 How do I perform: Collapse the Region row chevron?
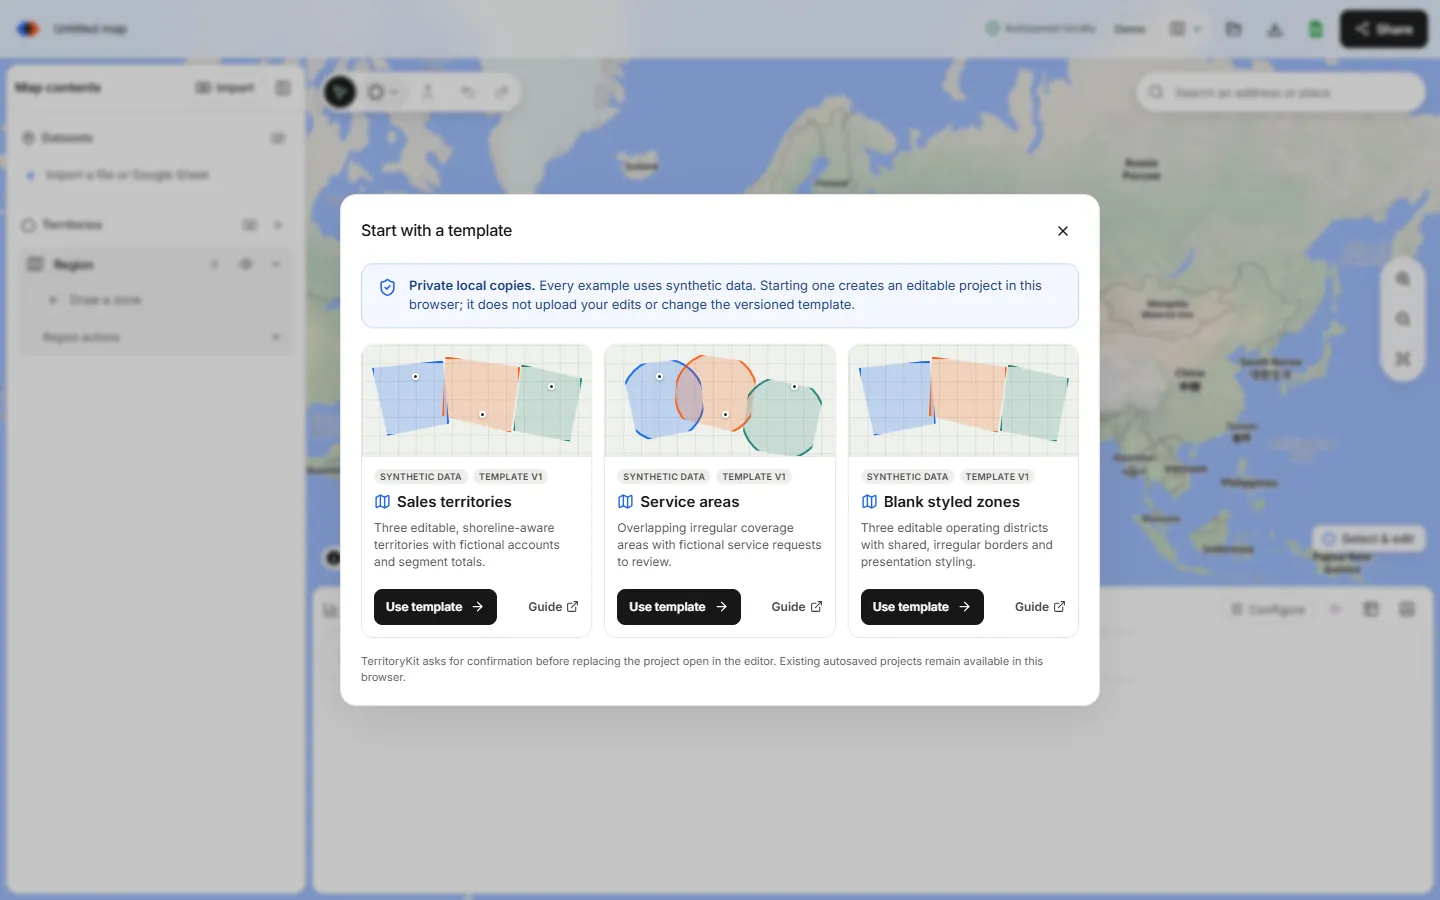pyautogui.click(x=276, y=264)
